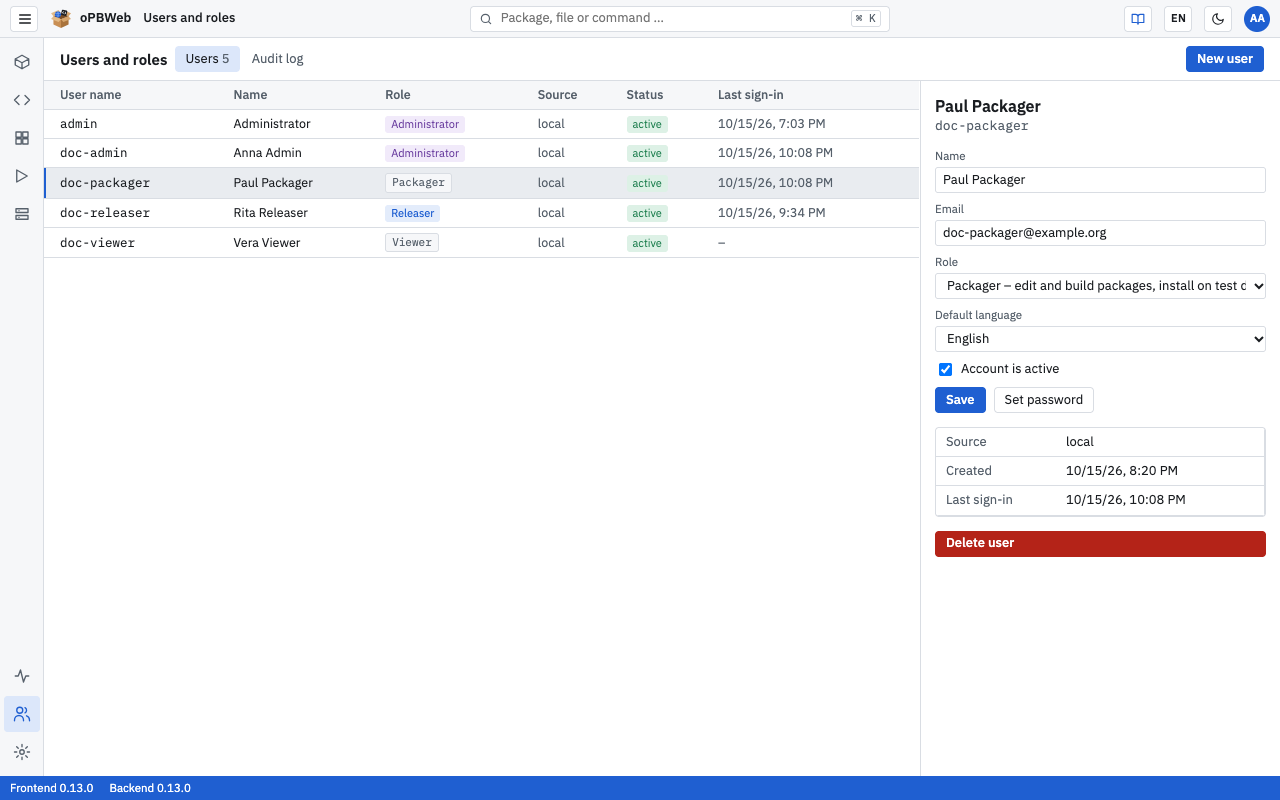This screenshot has width=1280, height=800.
Task: Click the Anna Admin name cell
Action: [267, 153]
